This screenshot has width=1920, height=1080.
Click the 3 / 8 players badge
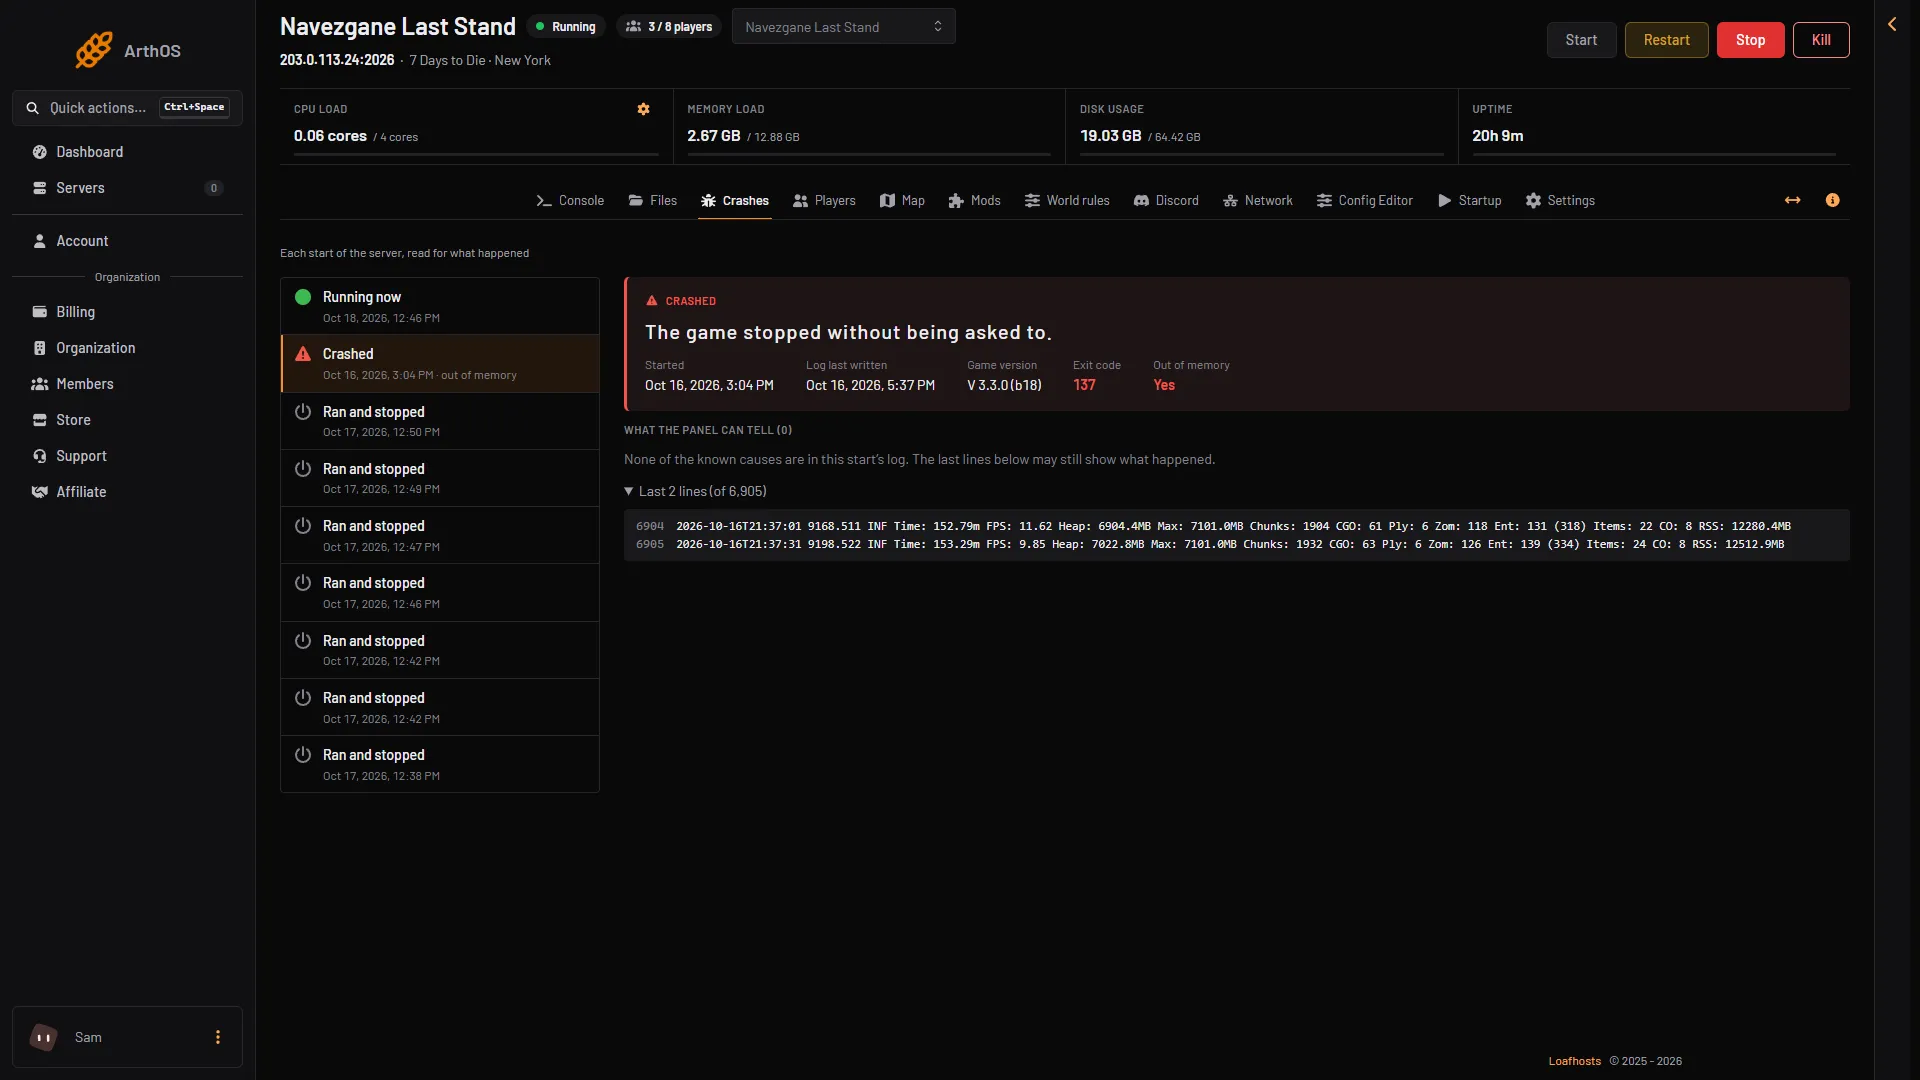tap(669, 27)
